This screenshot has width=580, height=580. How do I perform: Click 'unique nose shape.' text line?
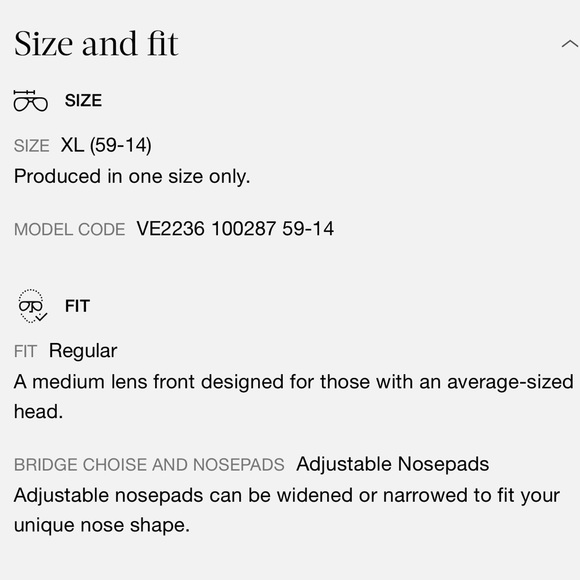click(102, 525)
